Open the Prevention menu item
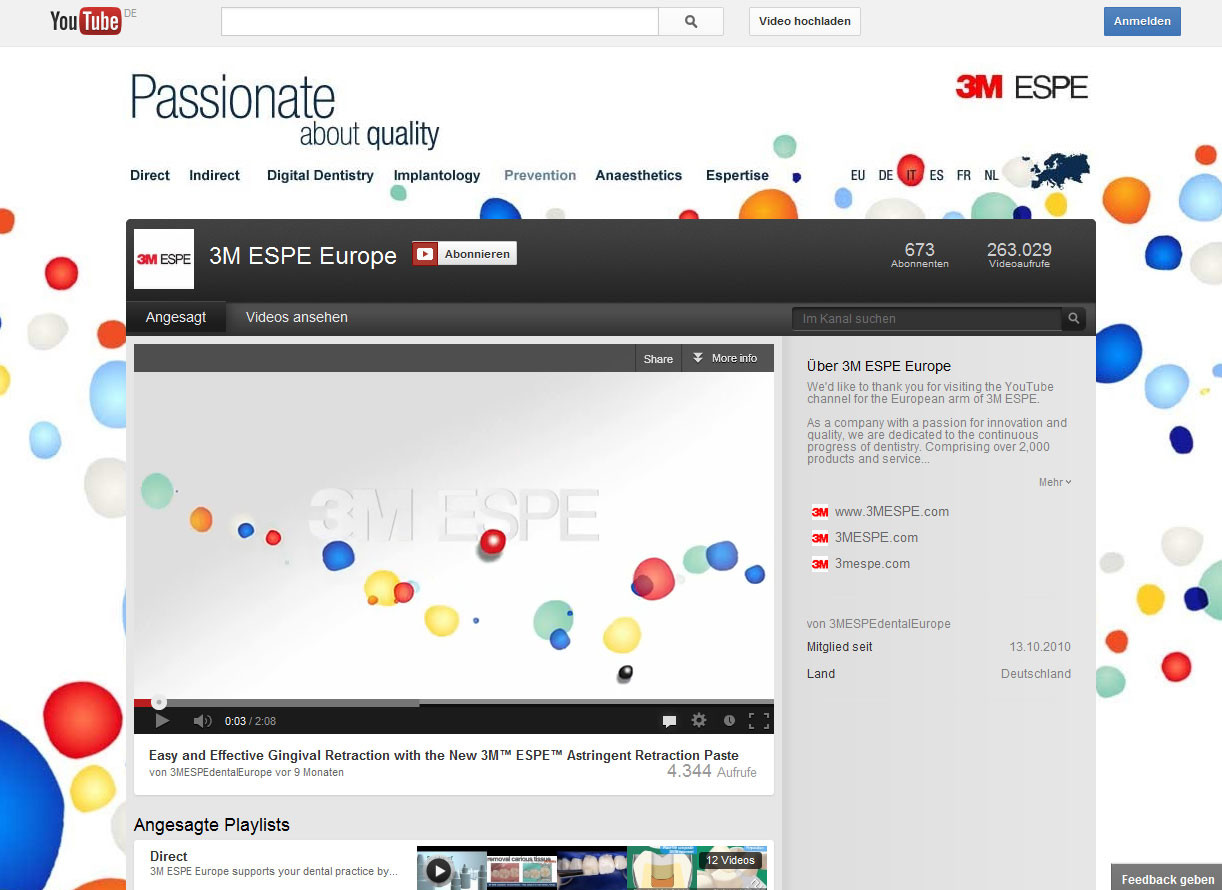 (x=540, y=175)
